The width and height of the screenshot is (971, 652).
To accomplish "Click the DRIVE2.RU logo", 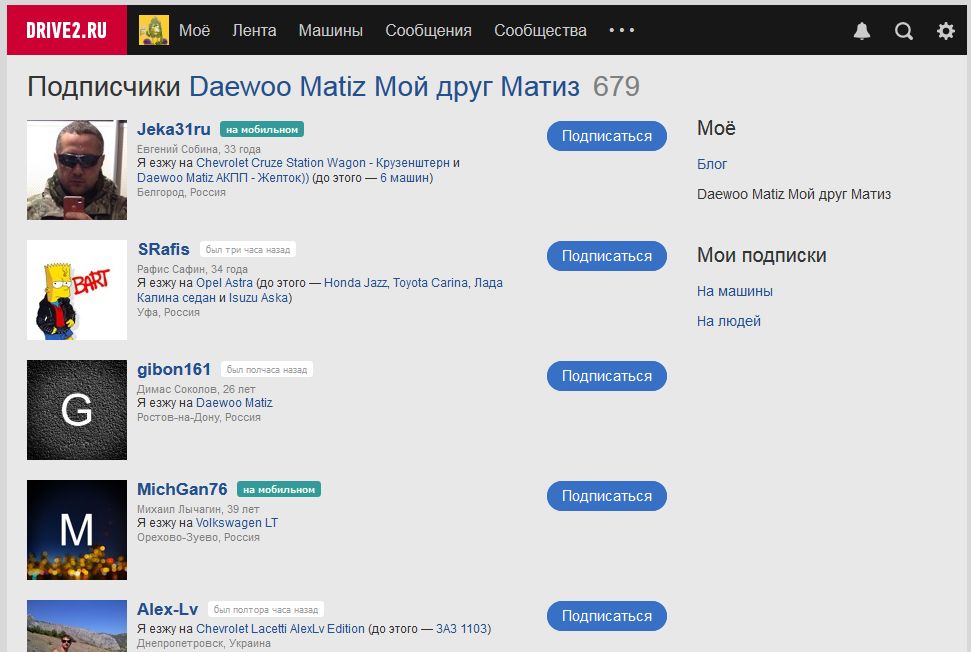I will [66, 30].
